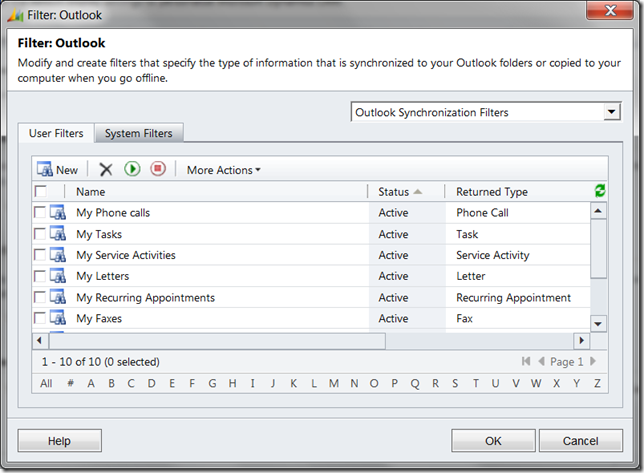The image size is (644, 473).
Task: Click the Delete (X) toolbar icon
Action: click(x=106, y=169)
